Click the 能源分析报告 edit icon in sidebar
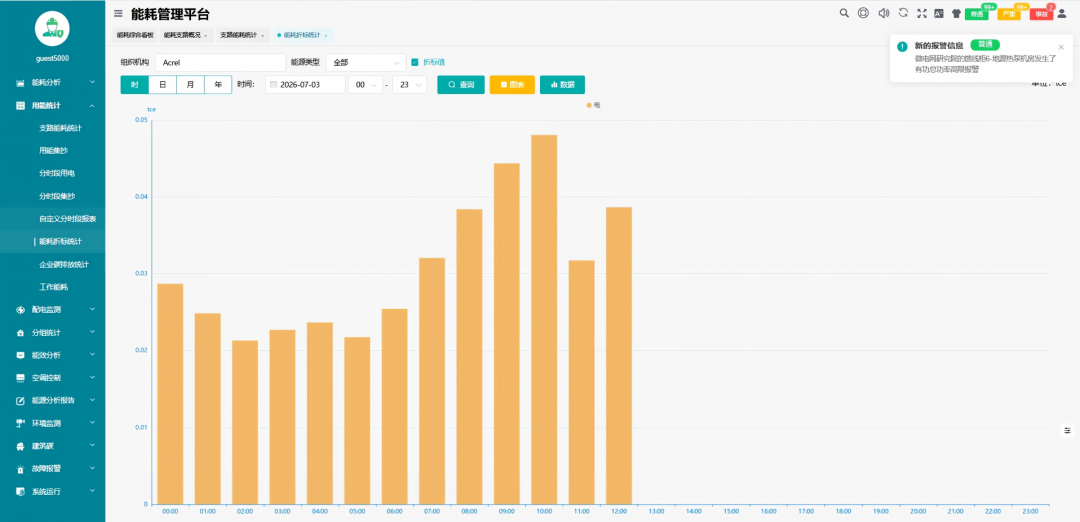The image size is (1080, 522). pos(20,401)
